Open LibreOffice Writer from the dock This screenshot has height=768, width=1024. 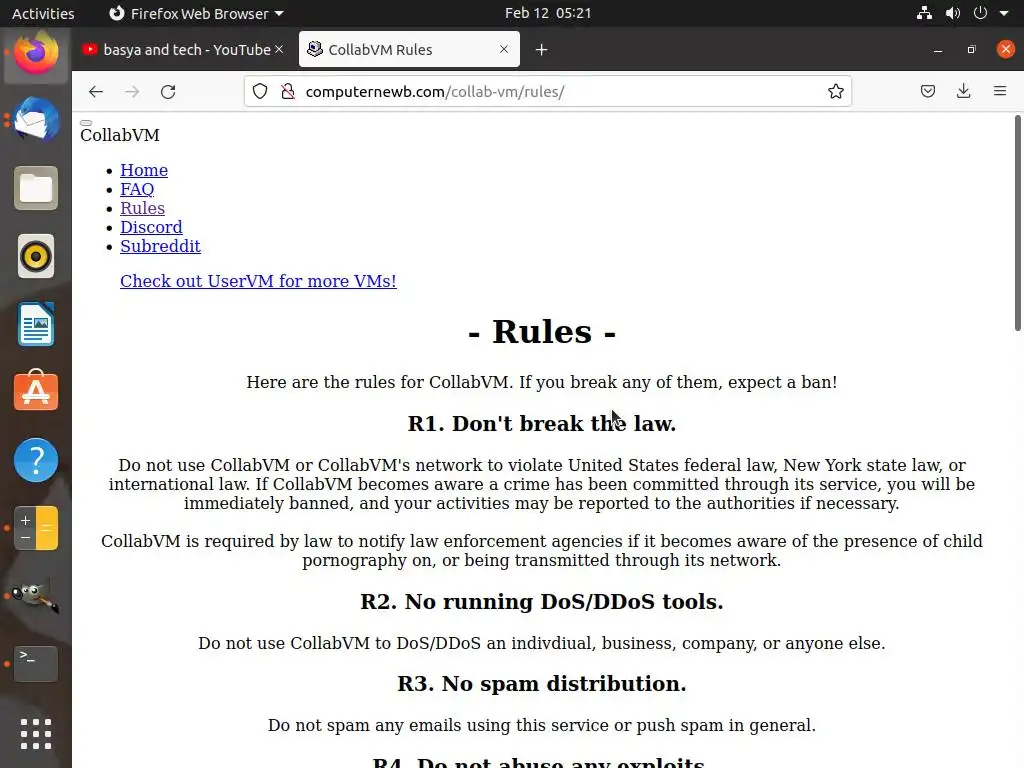point(36,324)
